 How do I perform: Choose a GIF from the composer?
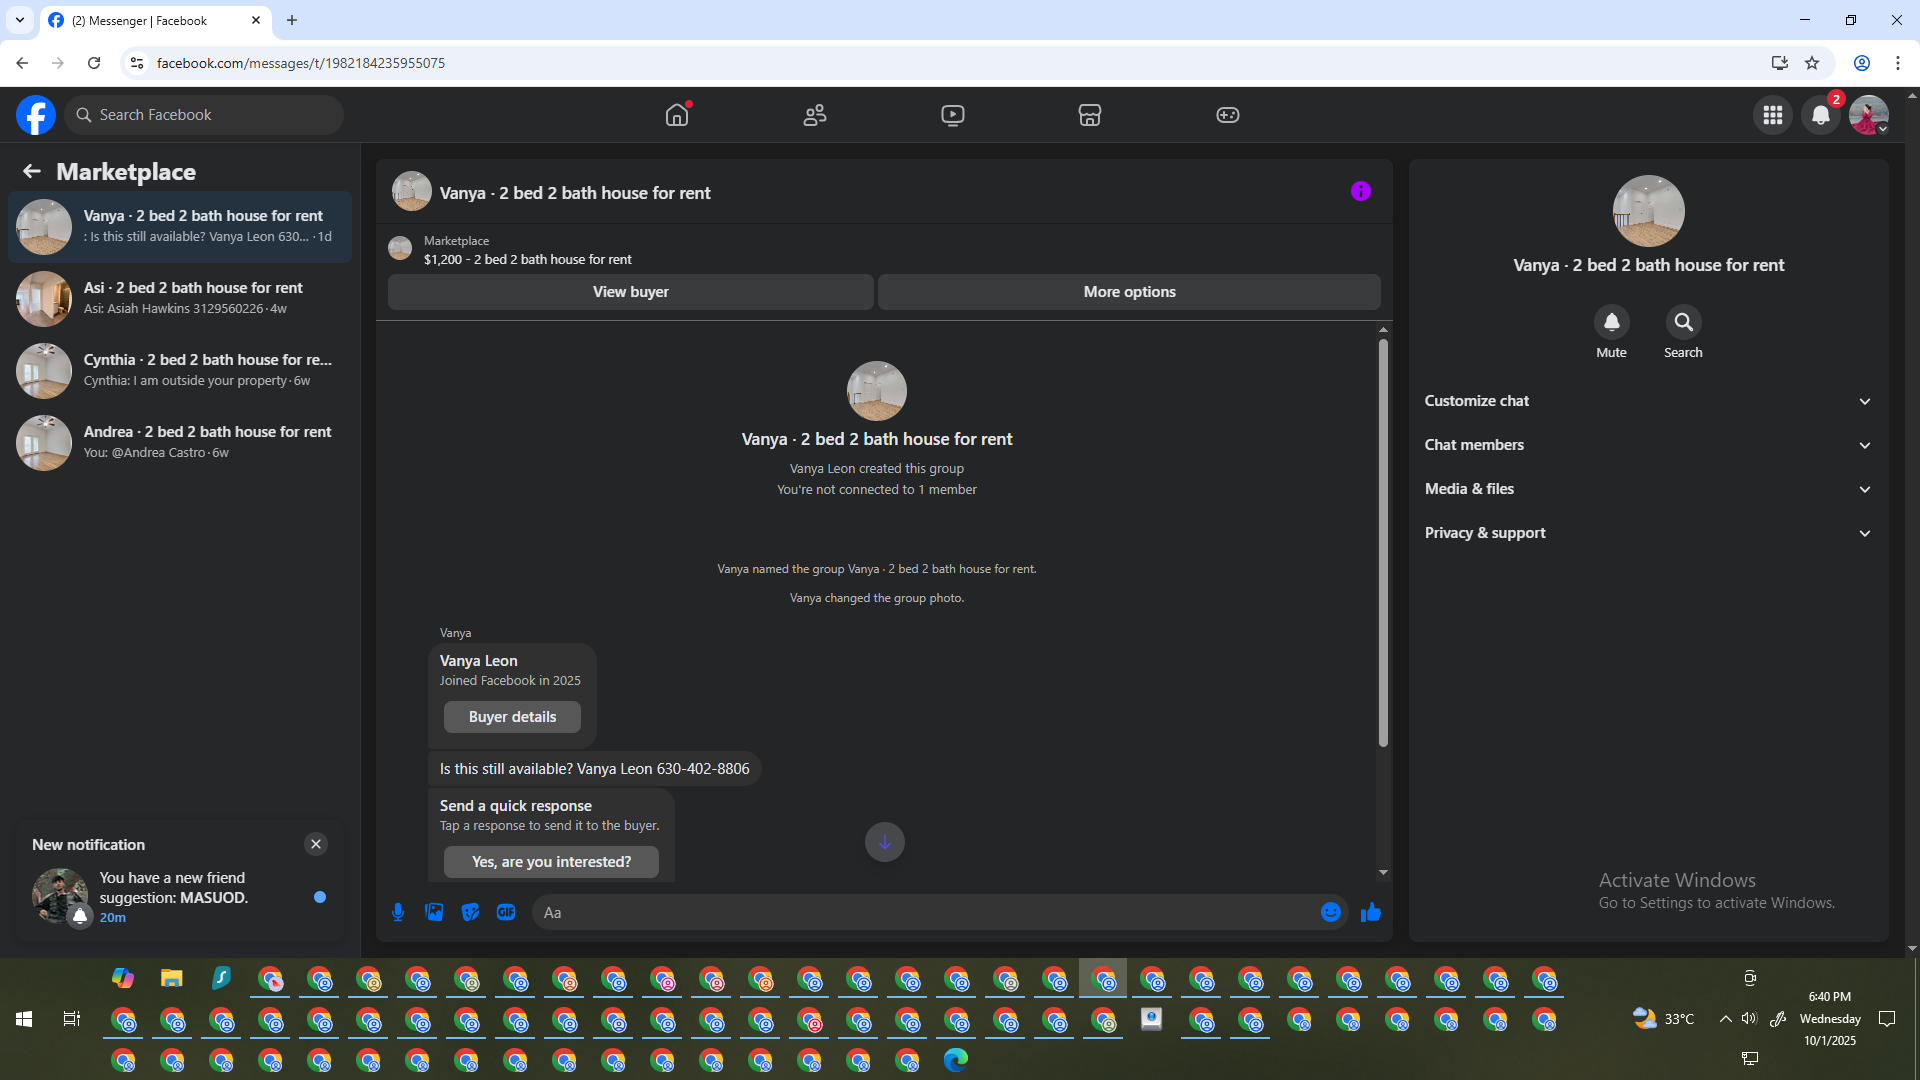point(506,912)
